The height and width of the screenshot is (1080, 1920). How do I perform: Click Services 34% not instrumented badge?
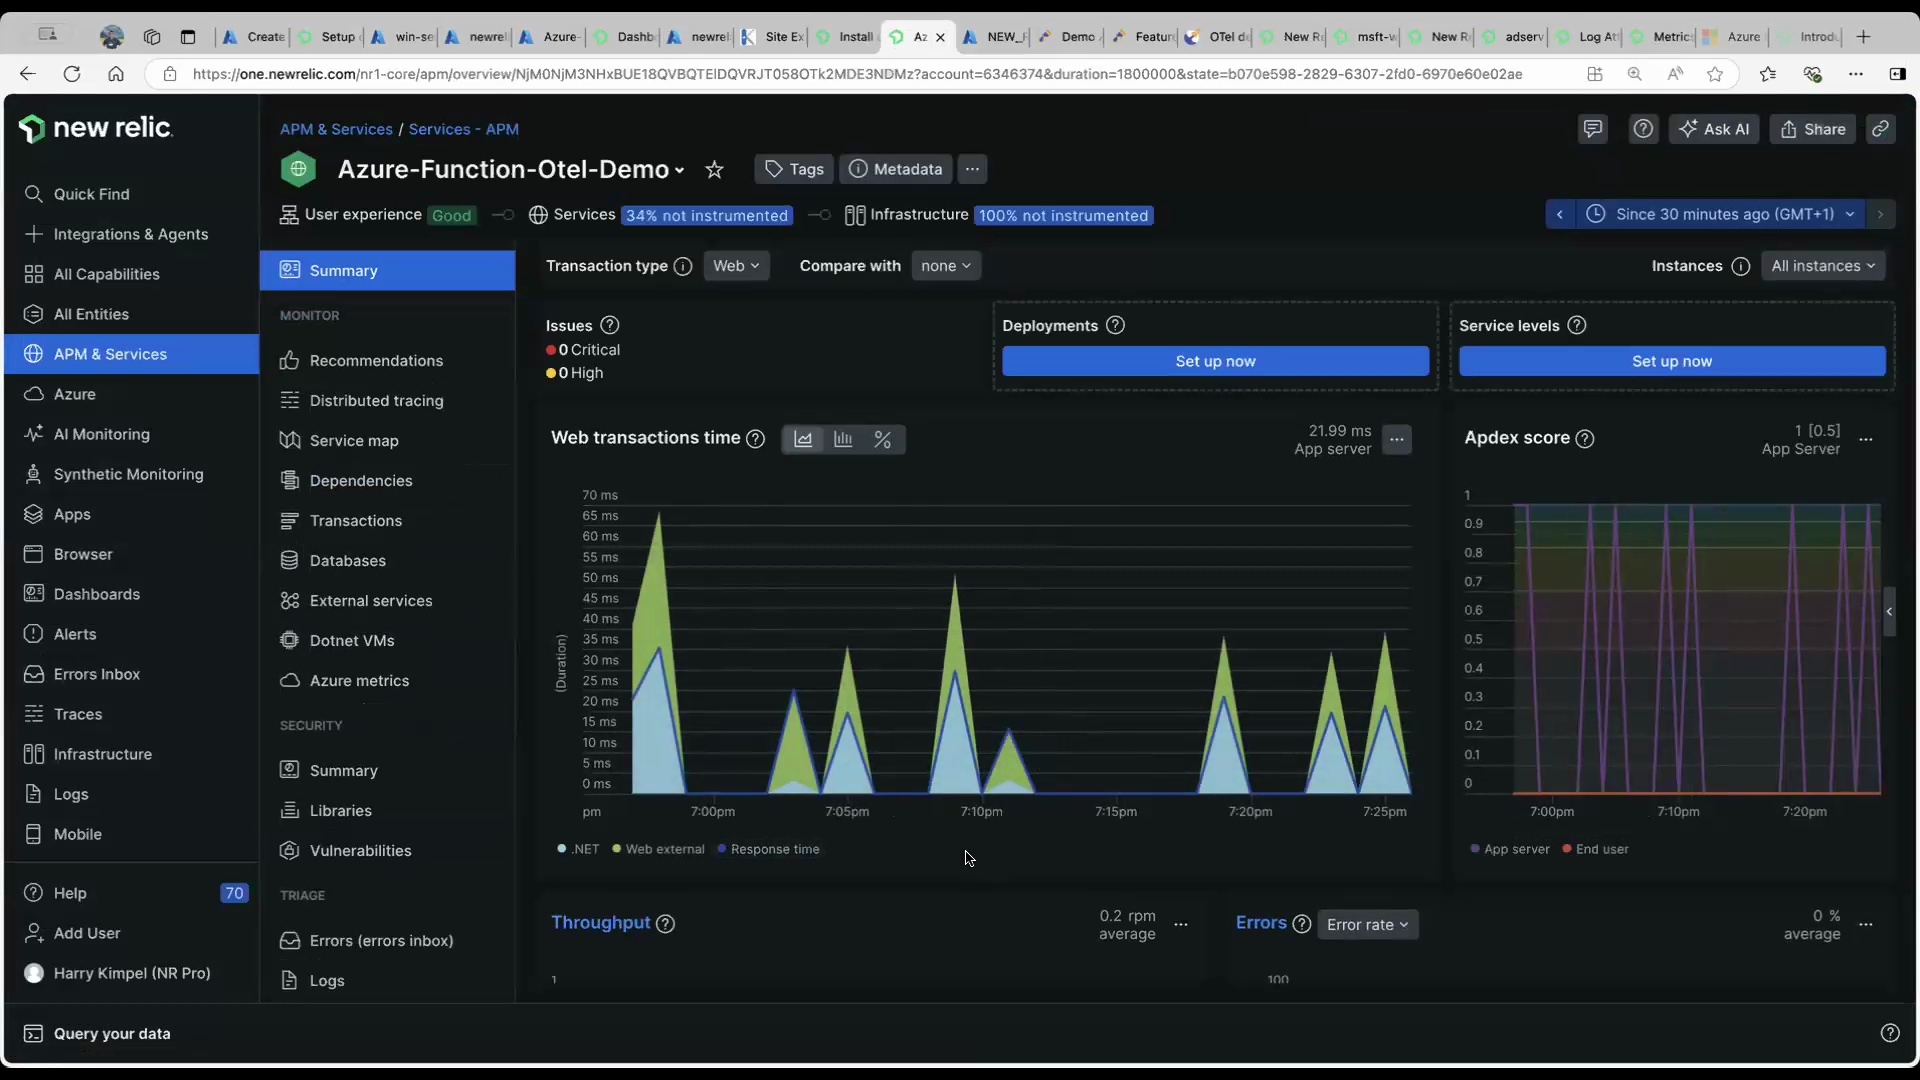[707, 215]
